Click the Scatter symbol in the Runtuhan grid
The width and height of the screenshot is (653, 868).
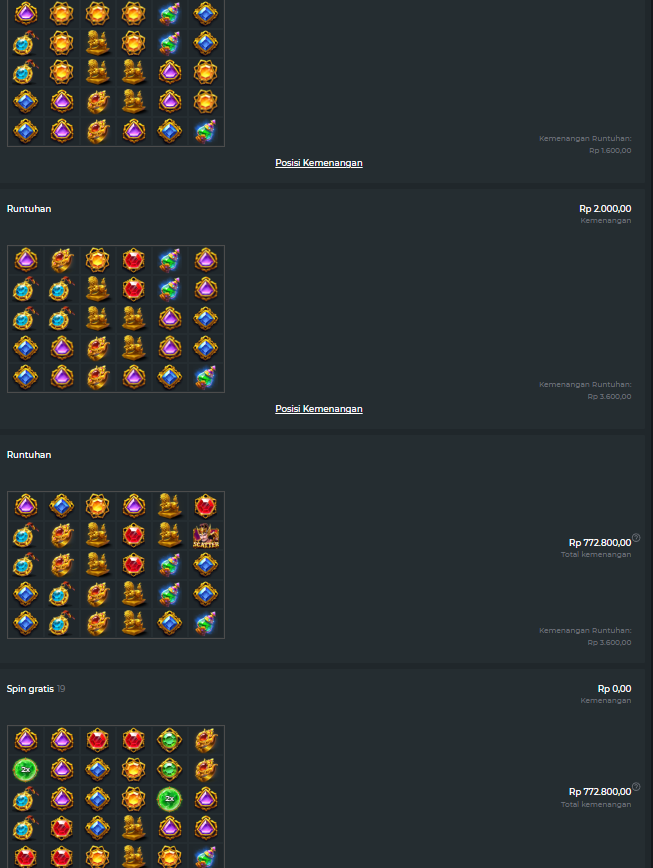click(x=205, y=536)
